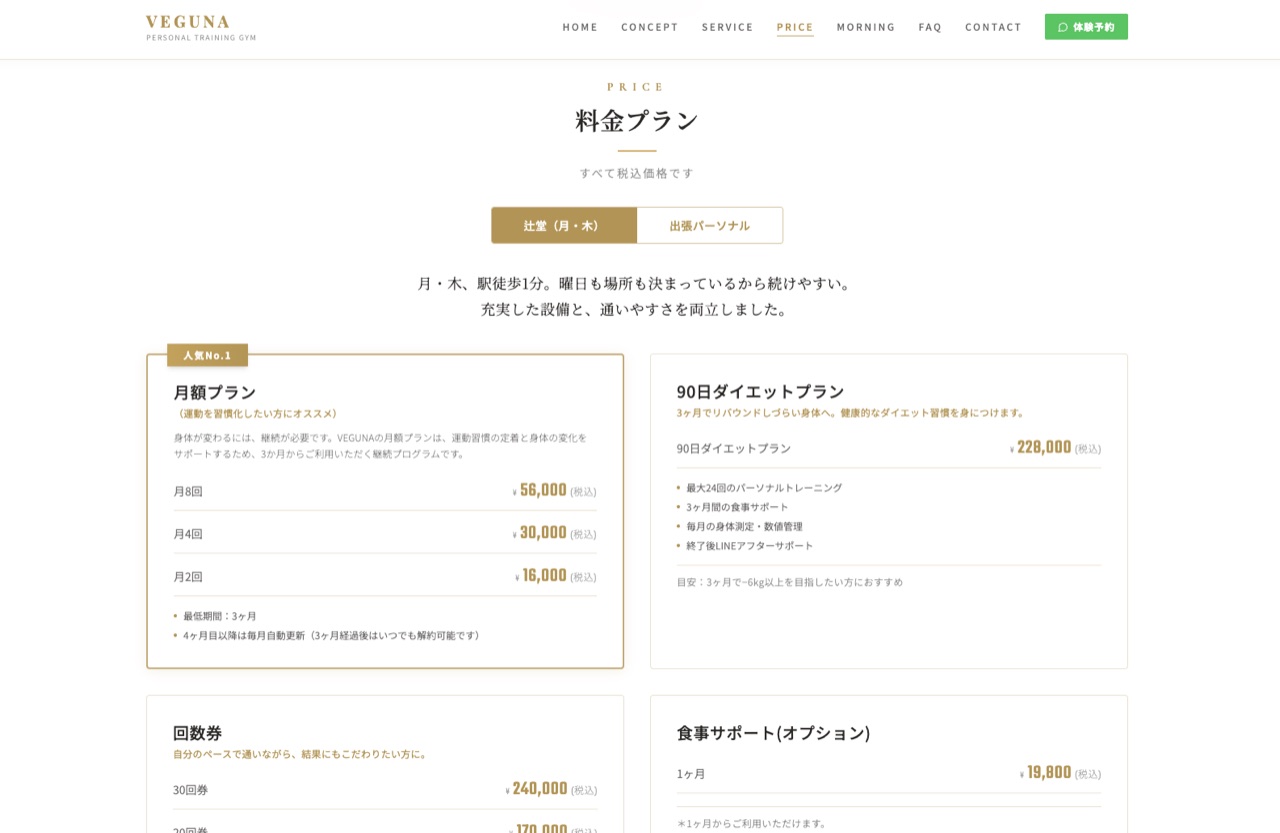1280x833 pixels.
Task: Click the 3ヶ月間の食事サポート bullet
Action: pos(737,507)
